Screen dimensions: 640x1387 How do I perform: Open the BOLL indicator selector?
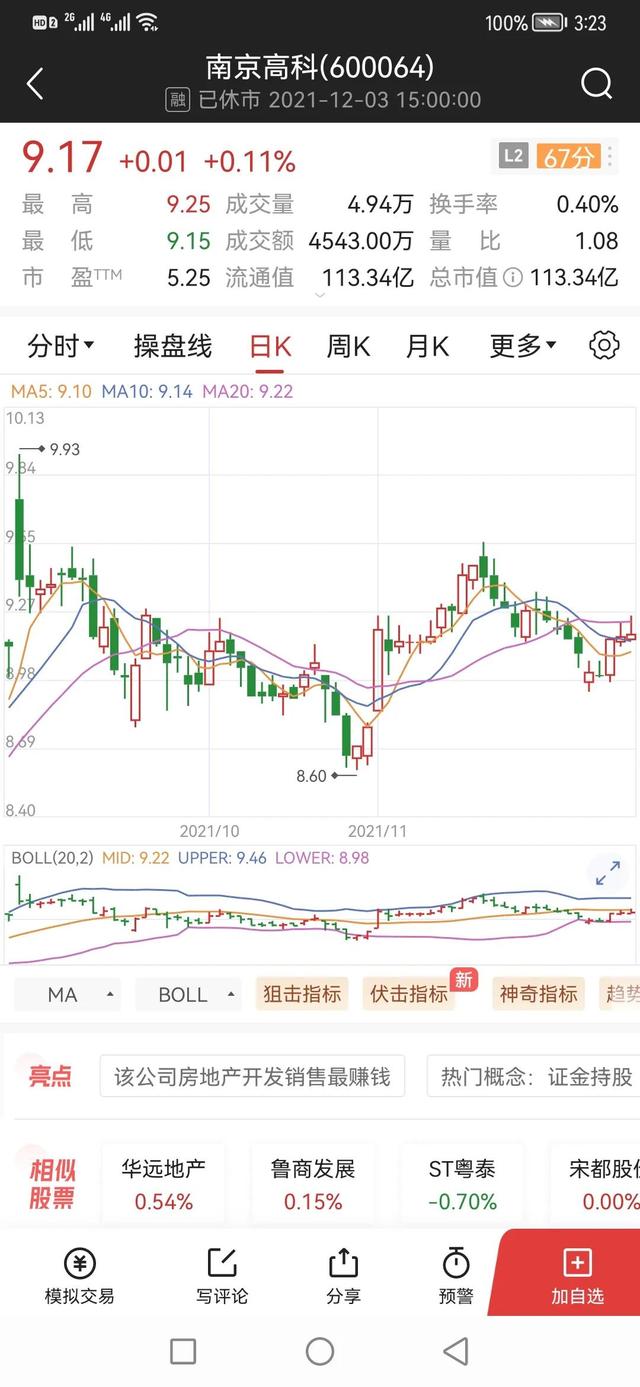(x=189, y=994)
